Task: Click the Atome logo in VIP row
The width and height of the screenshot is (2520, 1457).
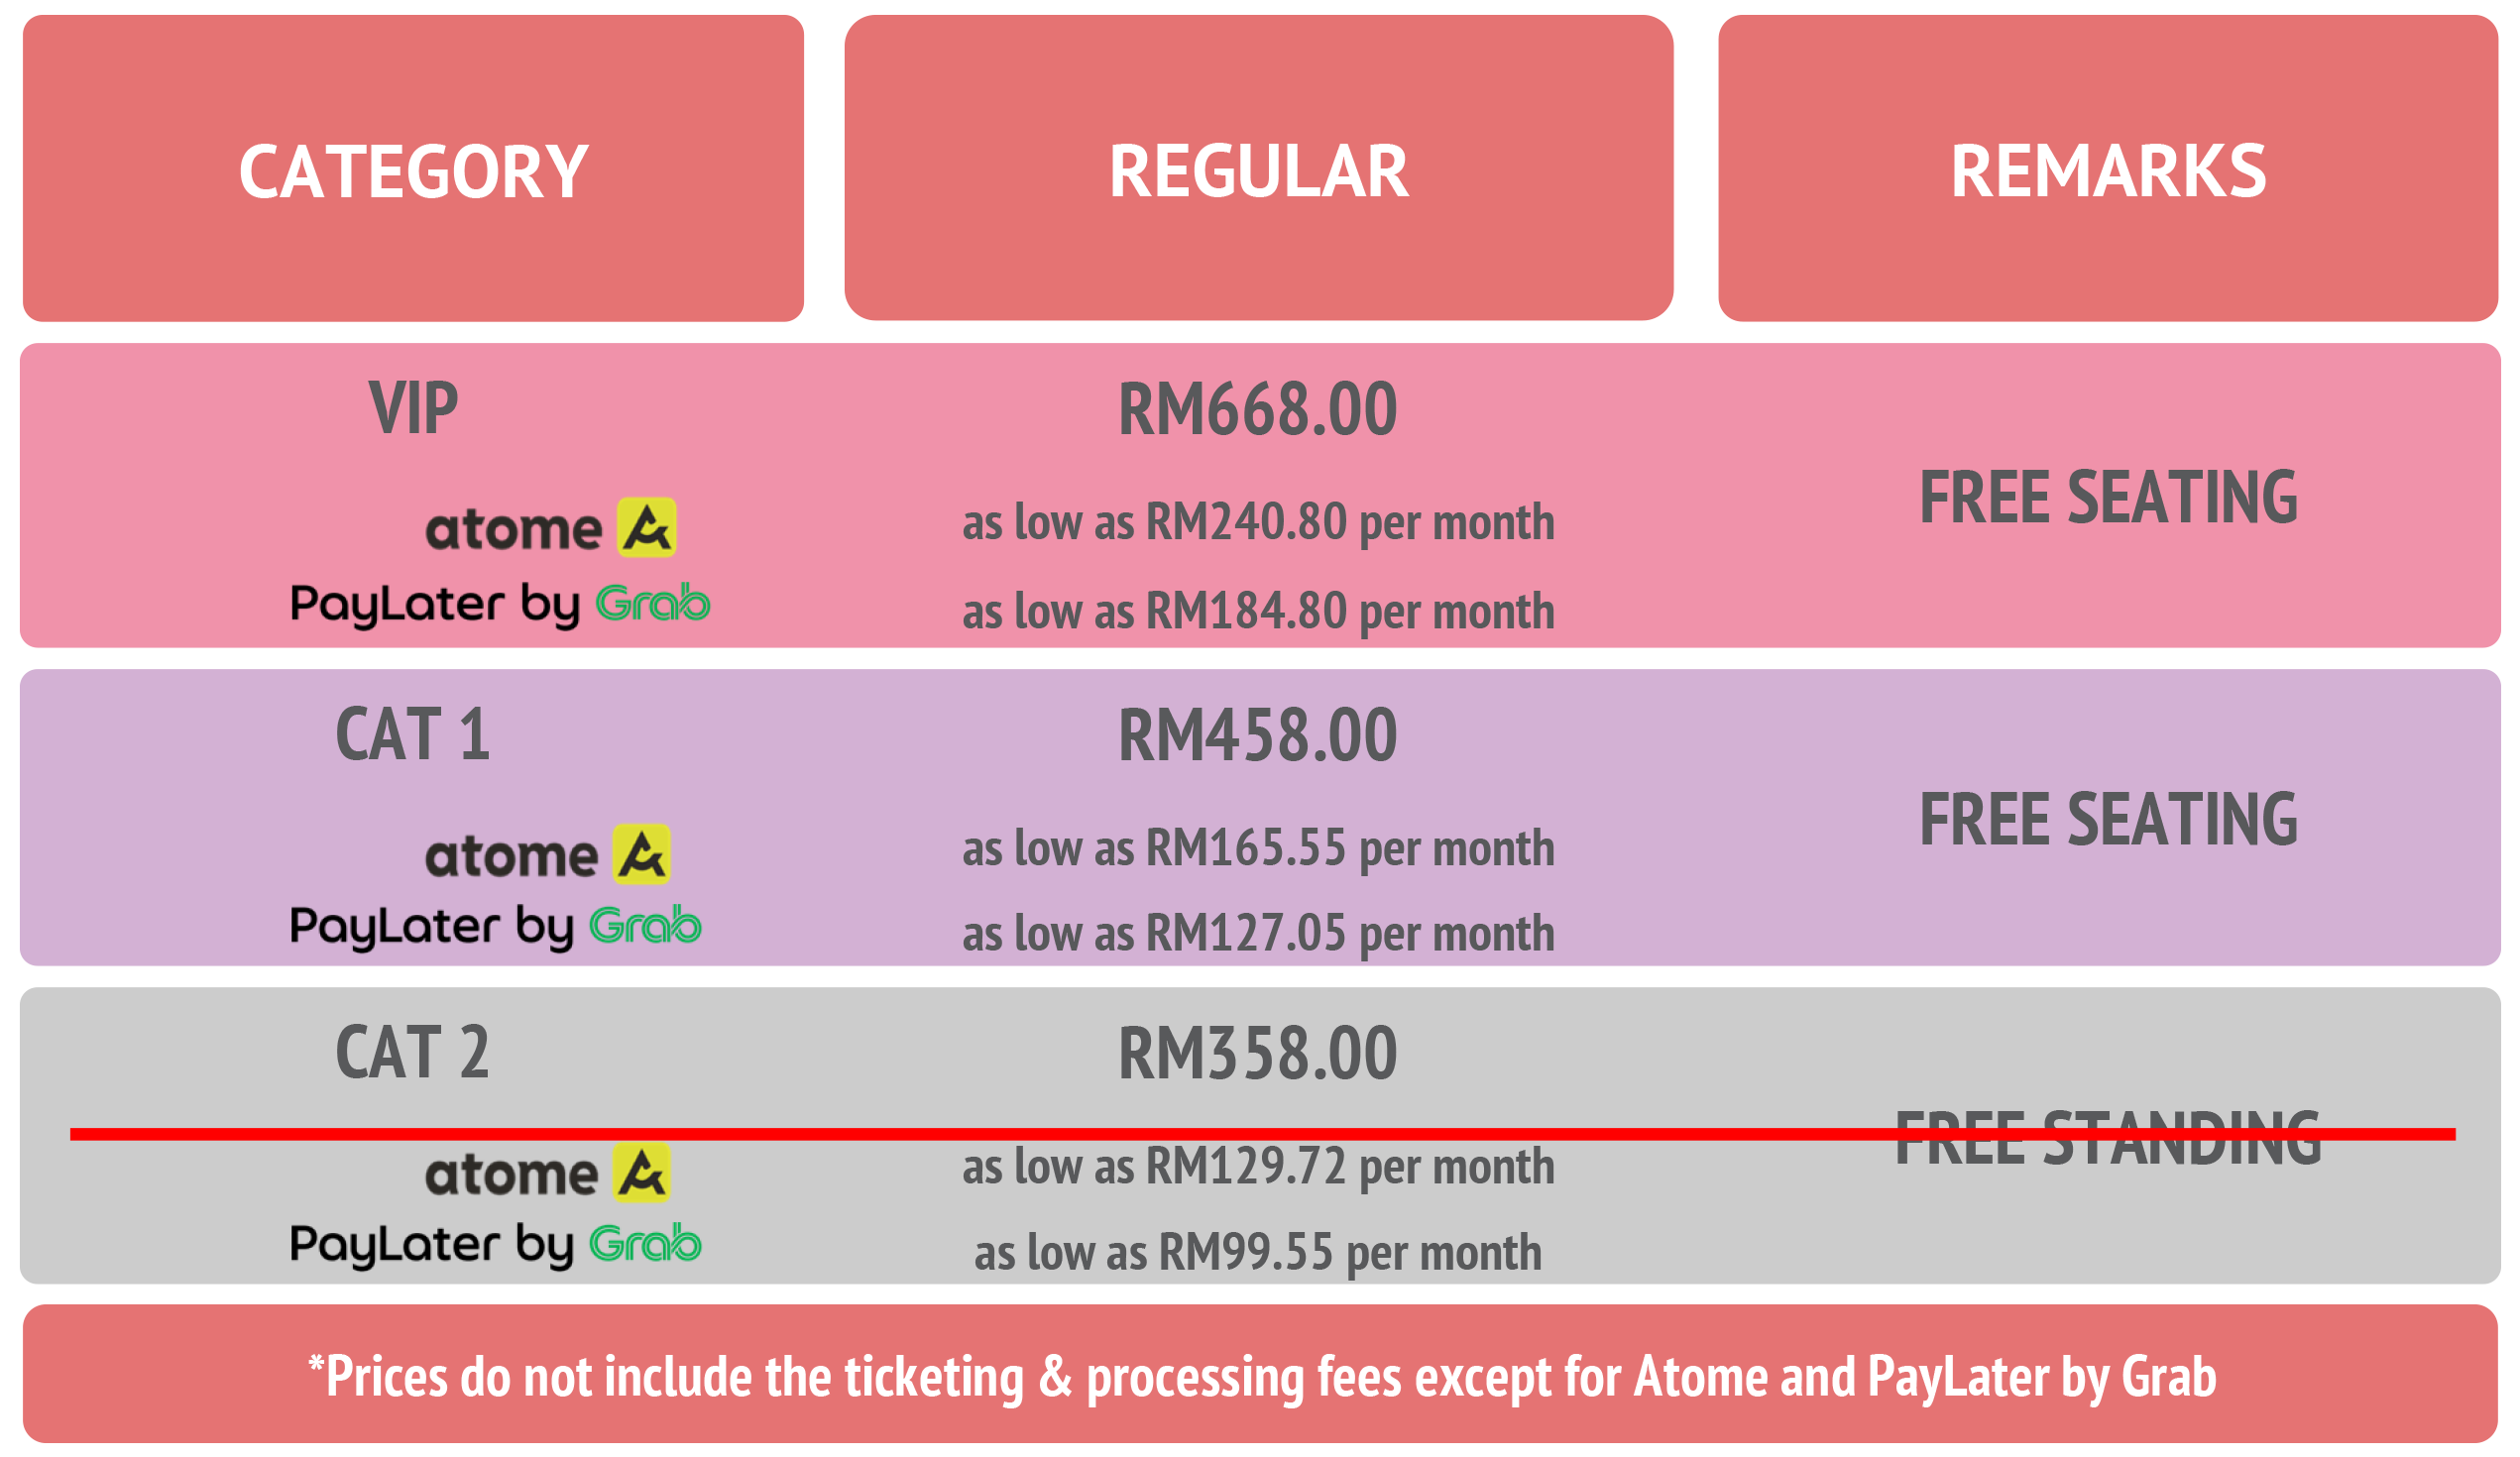Action: (x=551, y=528)
